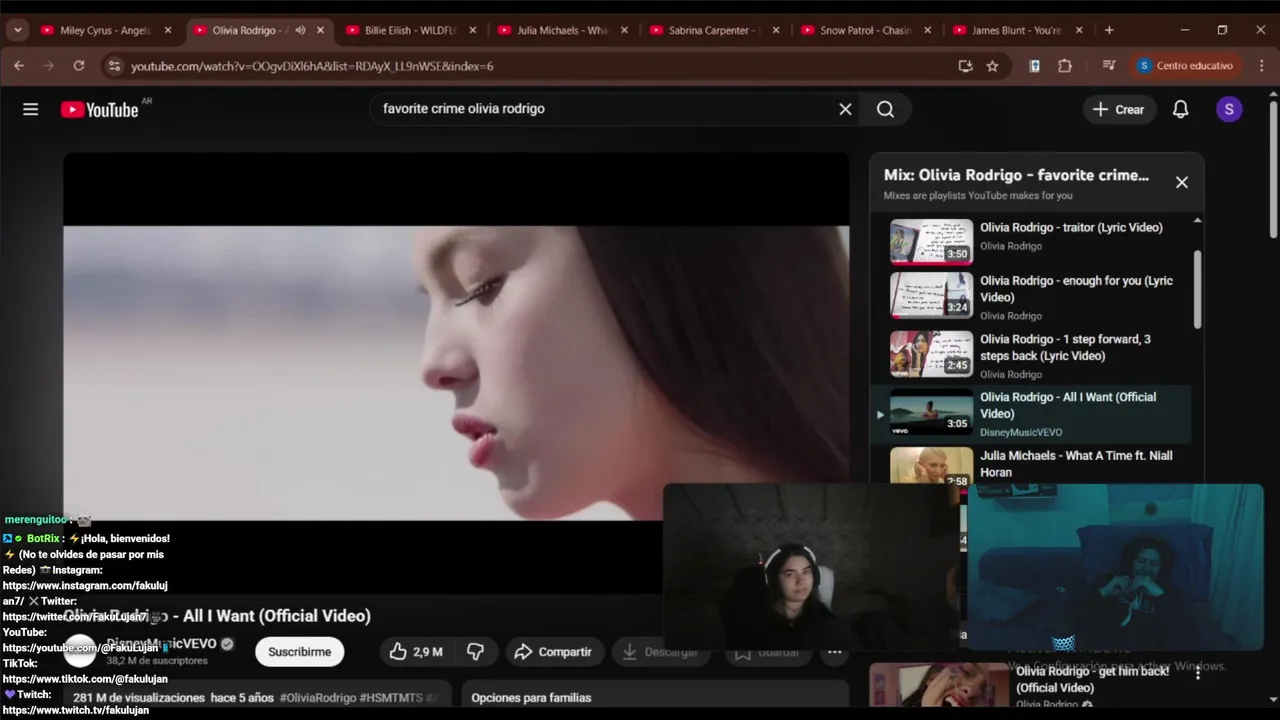The image size is (1280, 720).
Task: Click the page vertical scrollbar
Action: pos(1273,170)
